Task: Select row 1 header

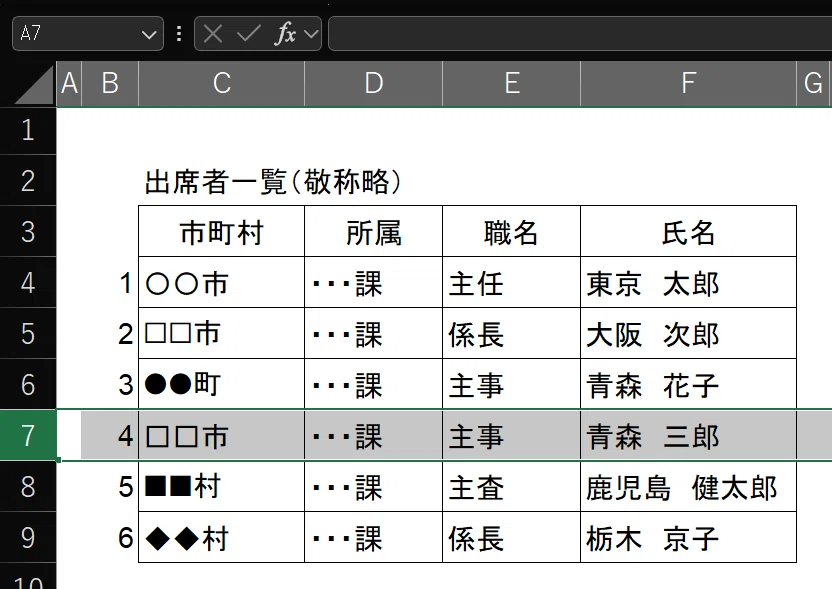Action: 28,131
